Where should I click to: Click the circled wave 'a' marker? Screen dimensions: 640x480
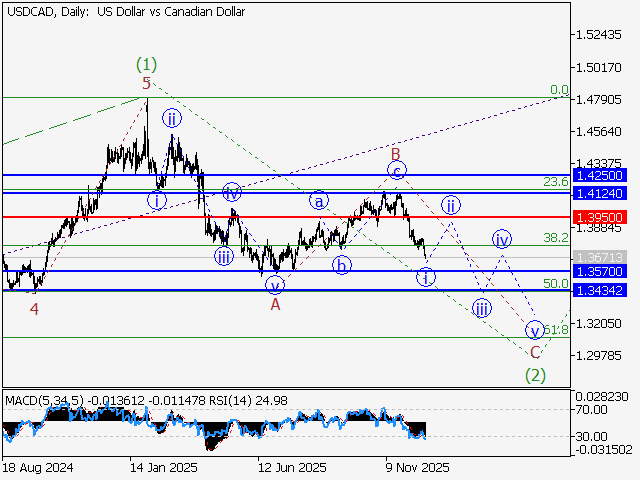[319, 200]
